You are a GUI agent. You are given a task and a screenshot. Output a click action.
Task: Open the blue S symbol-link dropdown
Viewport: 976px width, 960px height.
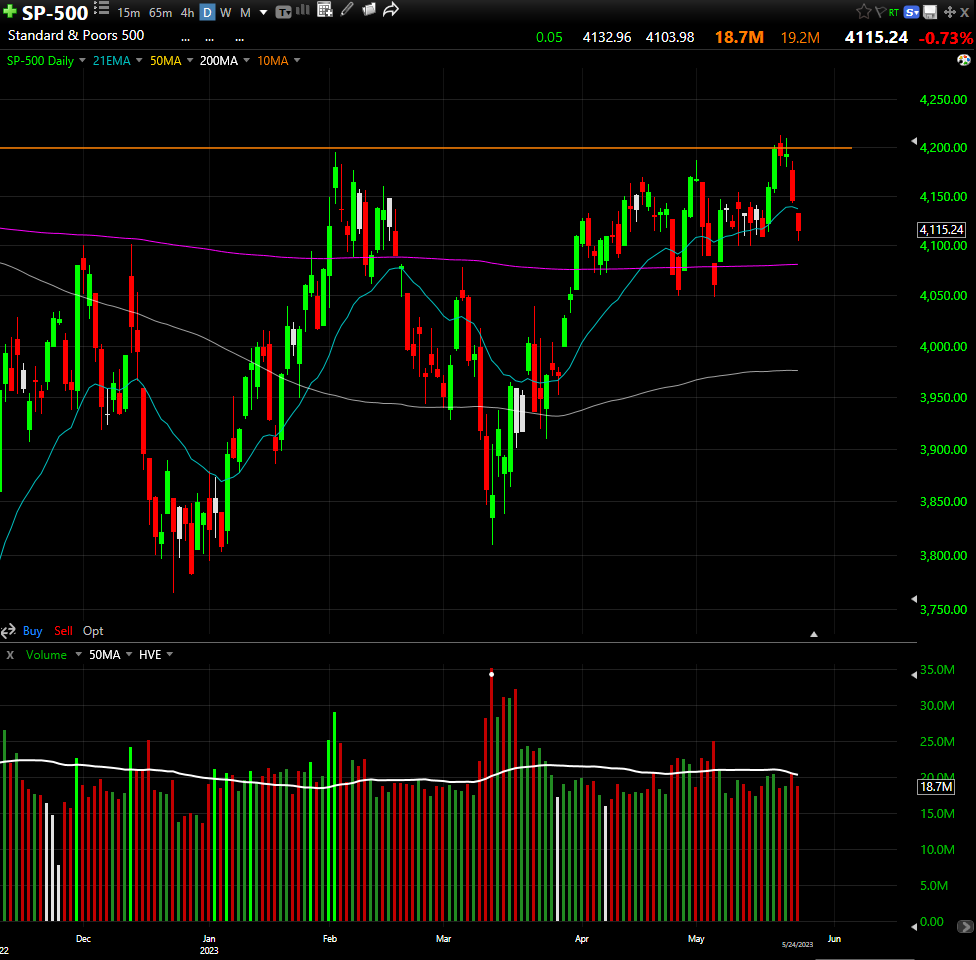tap(912, 12)
